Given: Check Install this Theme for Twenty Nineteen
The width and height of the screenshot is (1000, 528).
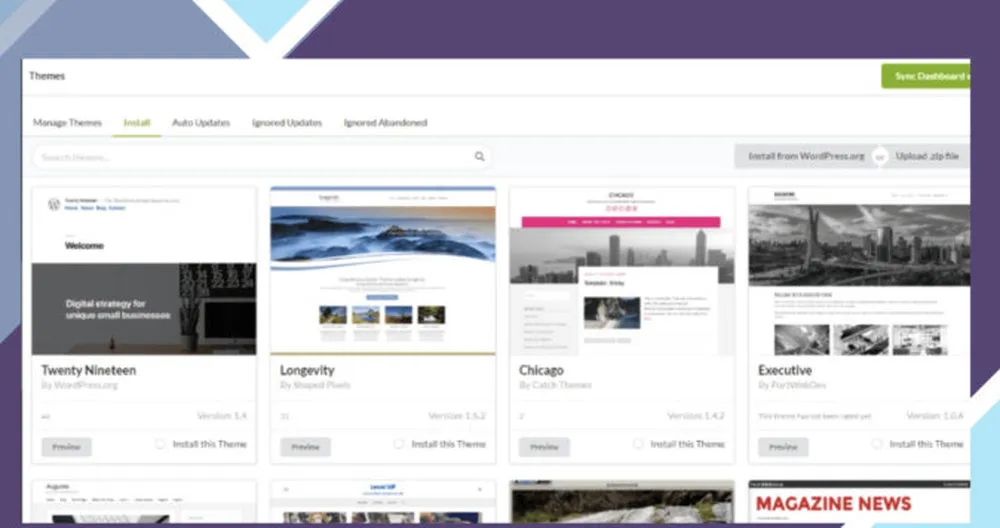Looking at the screenshot, I should [160, 444].
